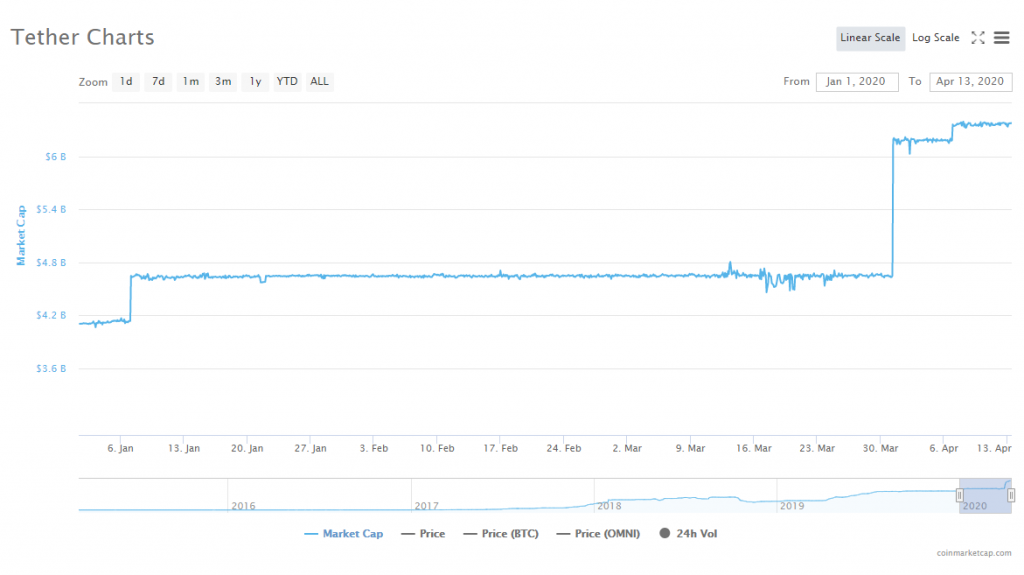The height and width of the screenshot is (575, 1024).
Task: Open the coinmarketcap.com credit link
Action: tap(974, 553)
